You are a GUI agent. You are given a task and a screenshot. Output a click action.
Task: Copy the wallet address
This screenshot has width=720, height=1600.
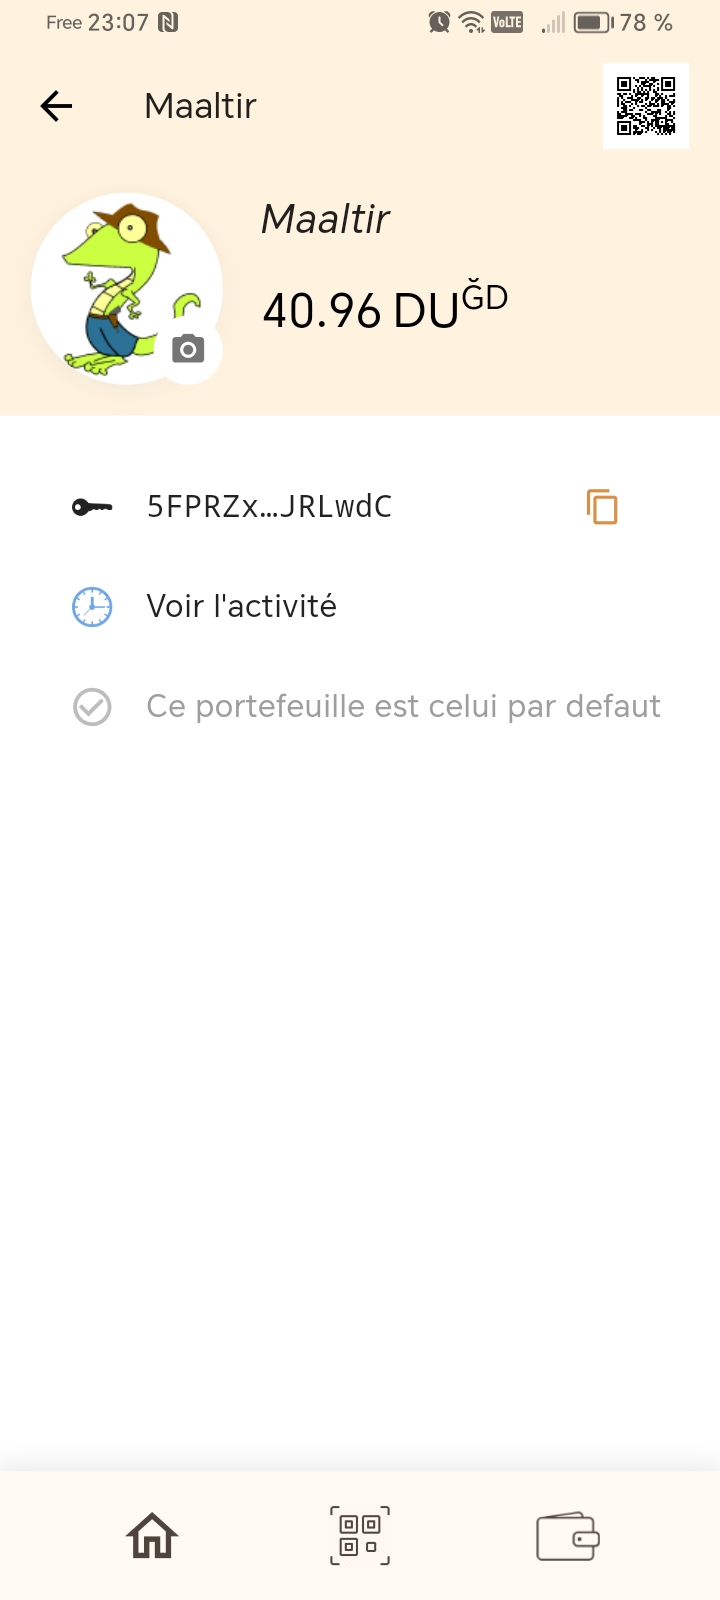[602, 507]
